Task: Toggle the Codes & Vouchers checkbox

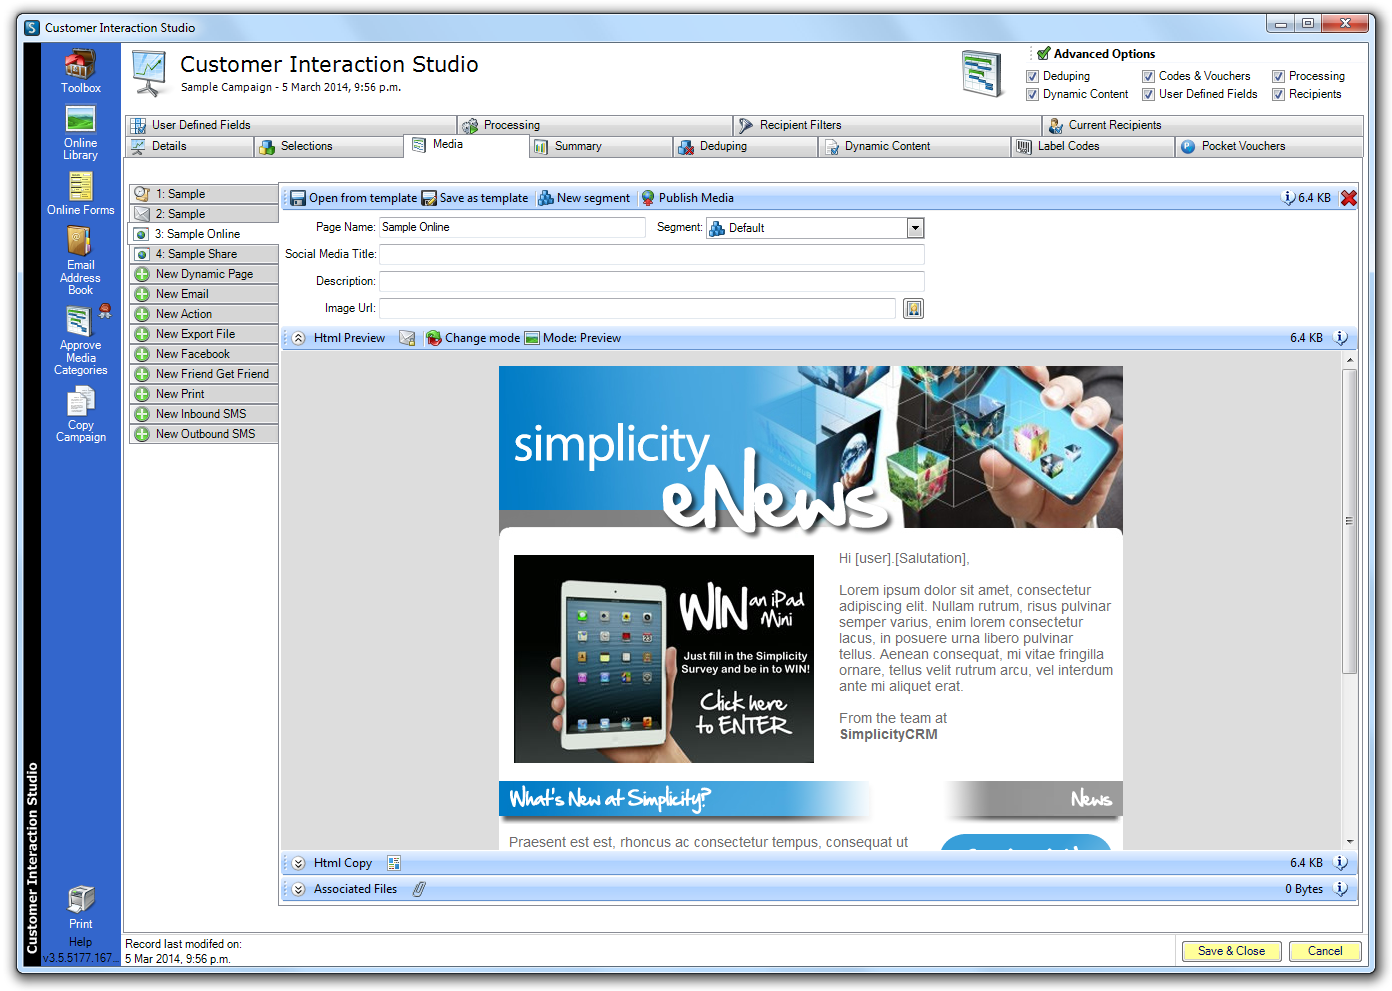Action: coord(1148,77)
